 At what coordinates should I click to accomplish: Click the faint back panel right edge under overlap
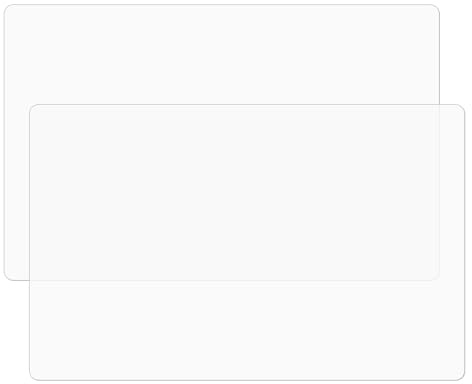pos(439,192)
